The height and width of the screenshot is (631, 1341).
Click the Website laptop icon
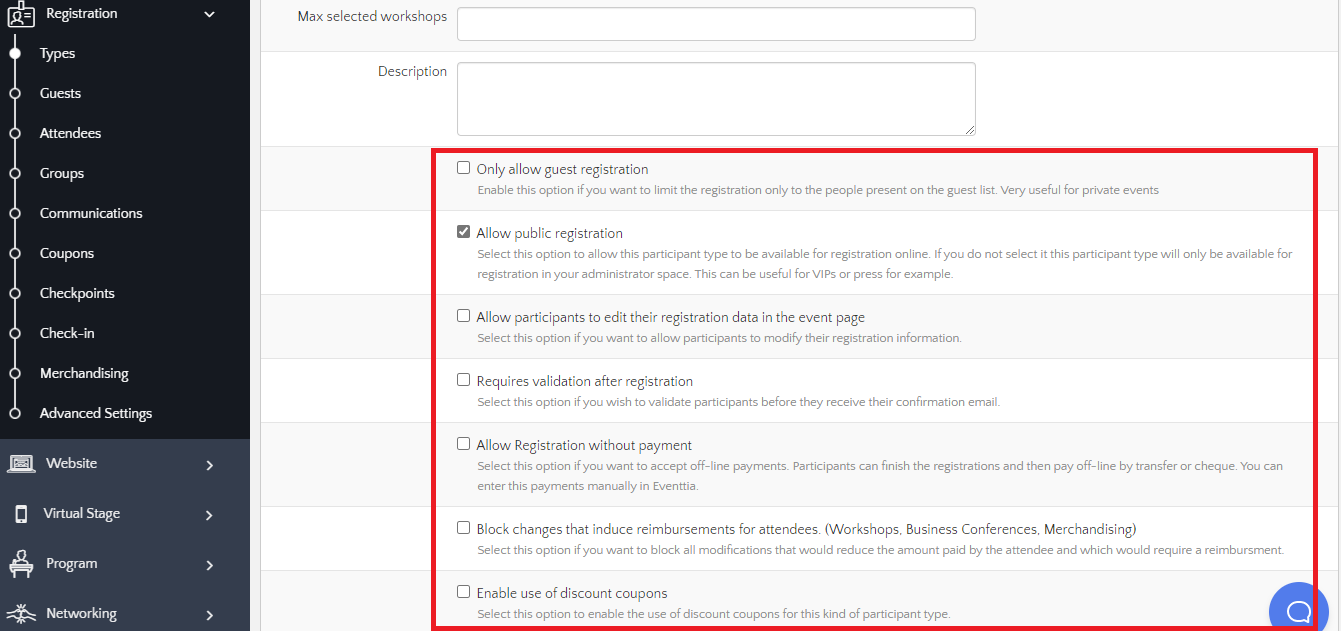[x=21, y=464]
